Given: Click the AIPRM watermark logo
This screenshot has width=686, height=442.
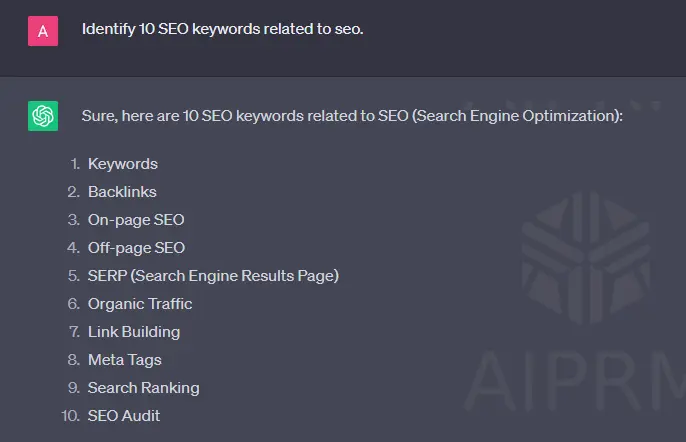Looking at the screenshot, I should click(585, 257).
